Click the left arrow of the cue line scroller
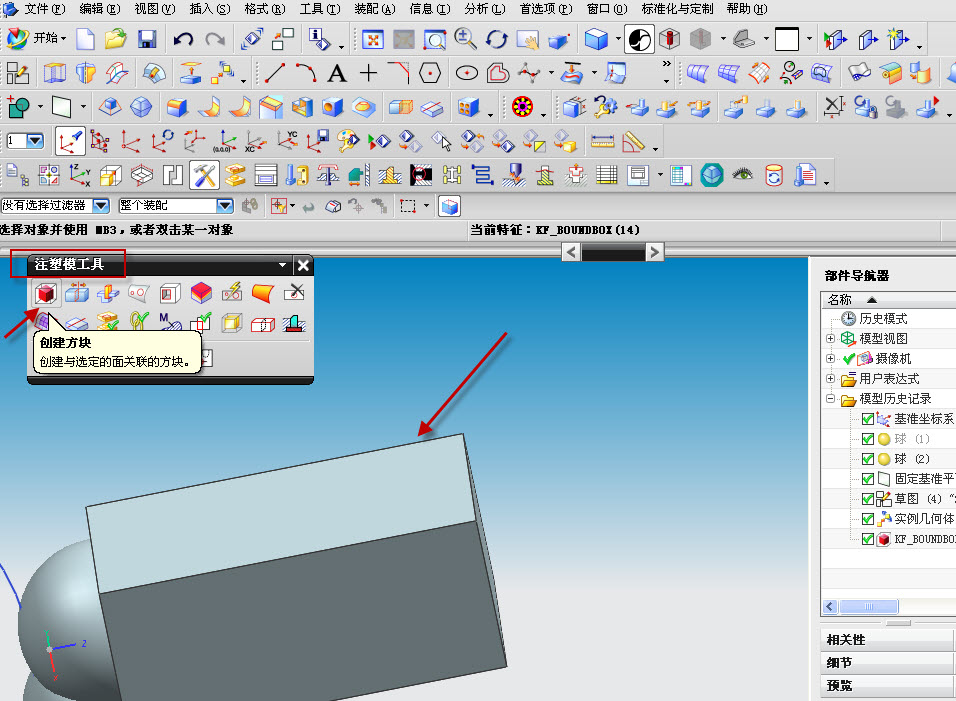Viewport: 956px width, 701px height. click(571, 252)
